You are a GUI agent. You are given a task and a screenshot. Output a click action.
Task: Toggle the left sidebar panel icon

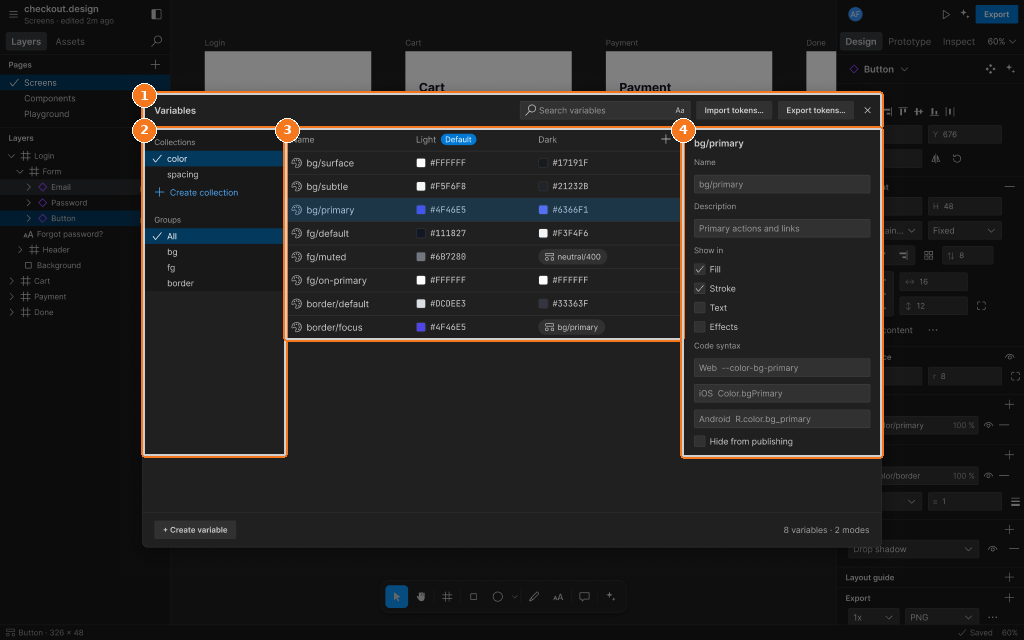[x=156, y=14]
